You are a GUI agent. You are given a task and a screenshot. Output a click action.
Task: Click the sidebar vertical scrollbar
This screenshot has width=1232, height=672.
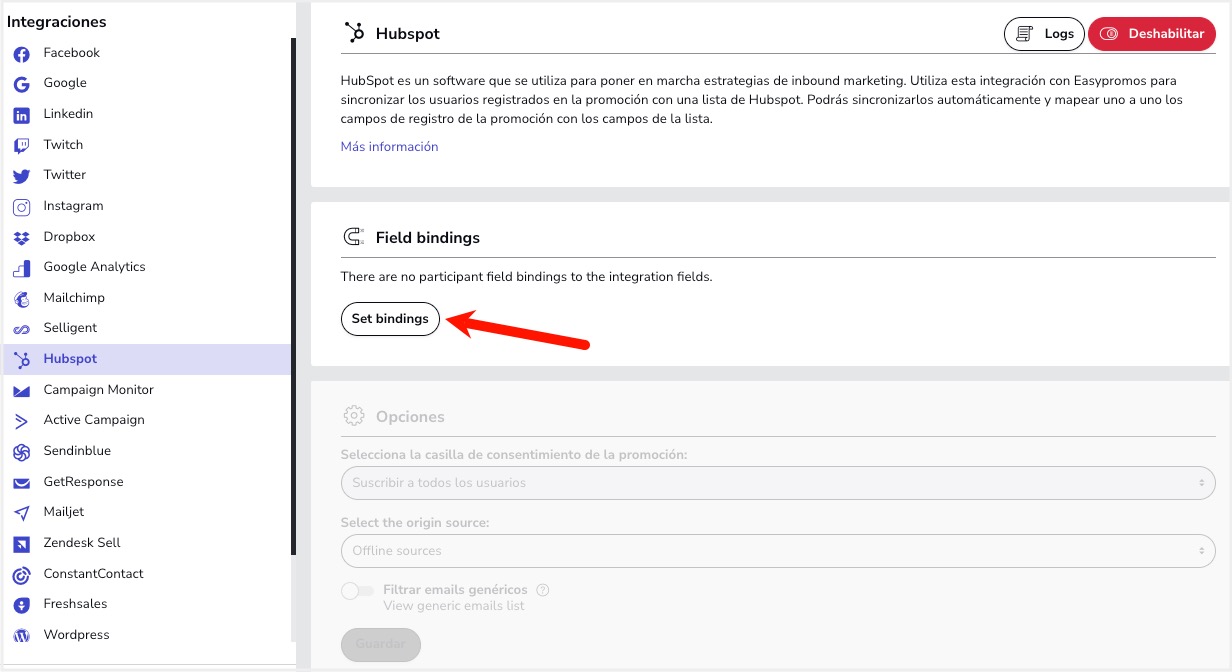293,296
